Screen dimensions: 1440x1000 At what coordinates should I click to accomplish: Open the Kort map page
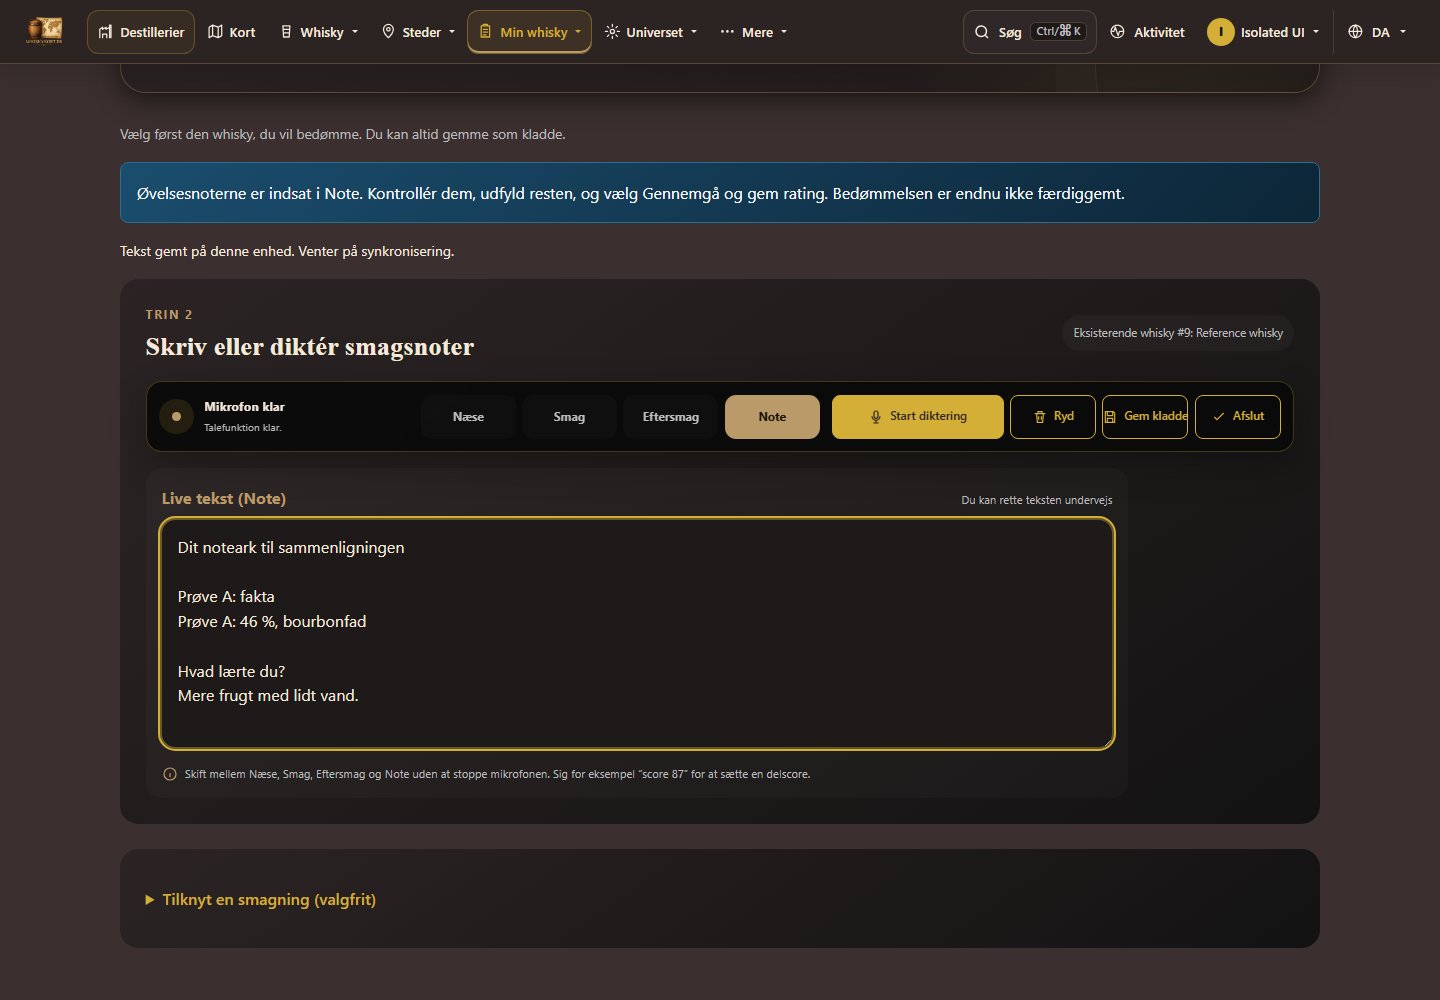coord(232,32)
